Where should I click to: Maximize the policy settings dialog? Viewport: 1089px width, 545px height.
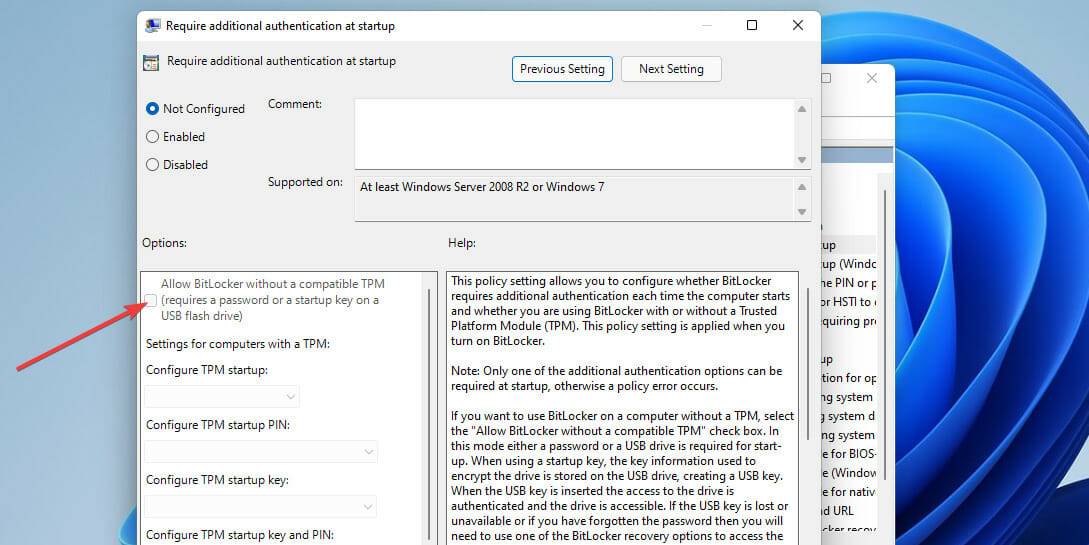[x=752, y=25]
